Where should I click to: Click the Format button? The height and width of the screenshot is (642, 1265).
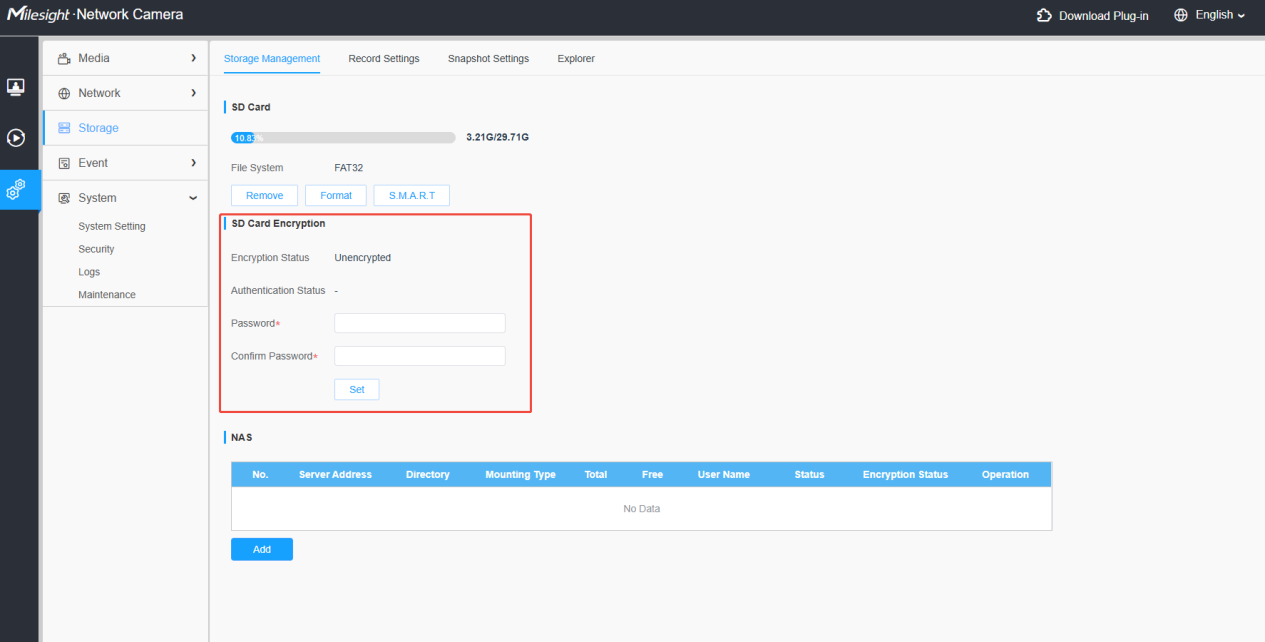336,195
